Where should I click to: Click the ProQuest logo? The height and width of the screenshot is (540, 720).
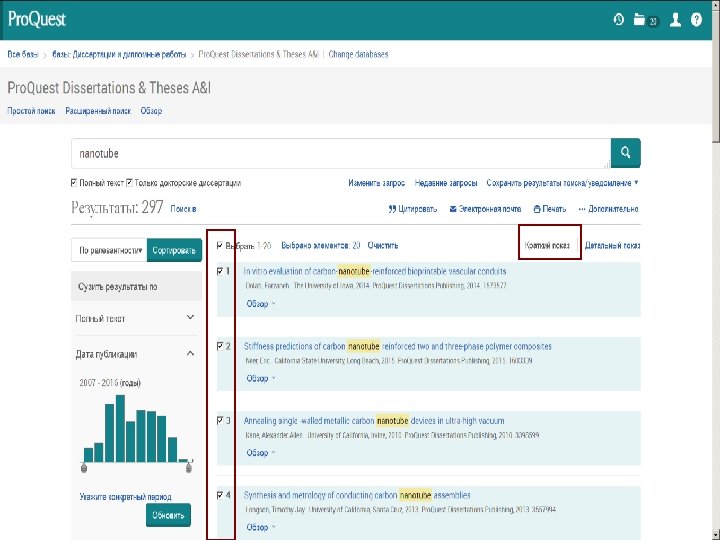coord(37,20)
